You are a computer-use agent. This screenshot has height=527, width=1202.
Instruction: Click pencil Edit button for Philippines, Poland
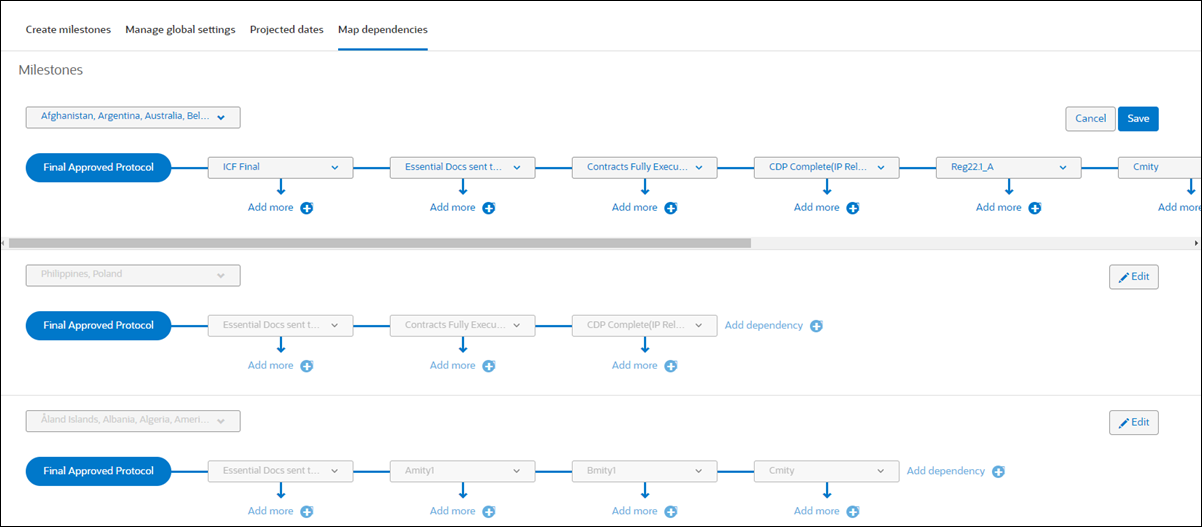1133,276
